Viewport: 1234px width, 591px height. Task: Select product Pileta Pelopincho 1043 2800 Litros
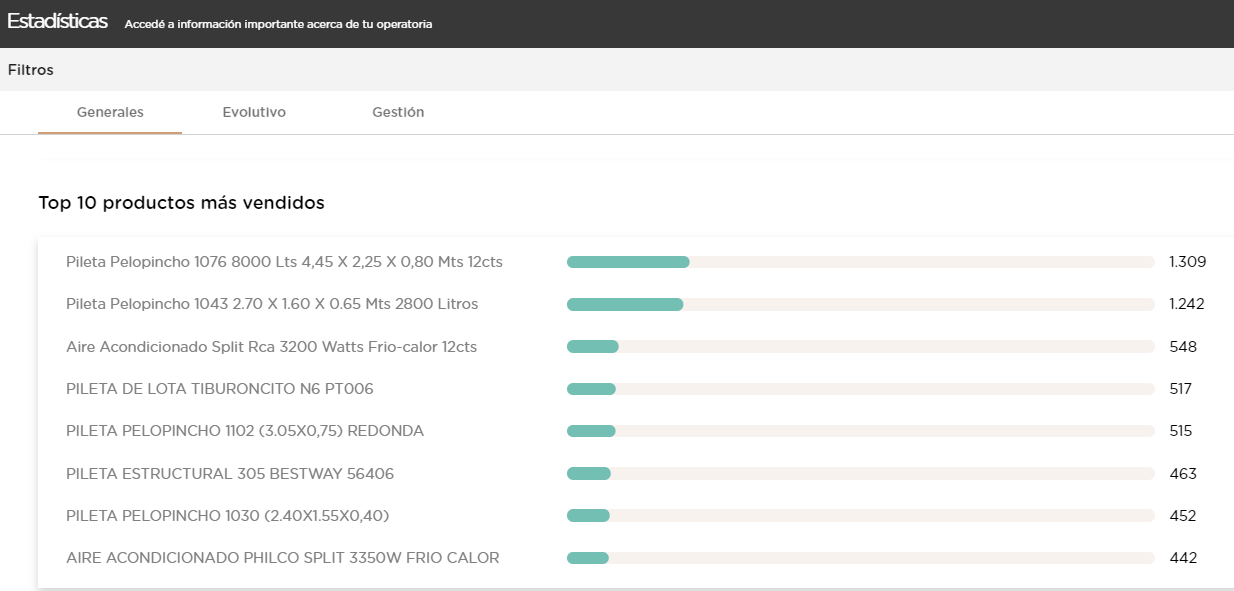tap(272, 304)
